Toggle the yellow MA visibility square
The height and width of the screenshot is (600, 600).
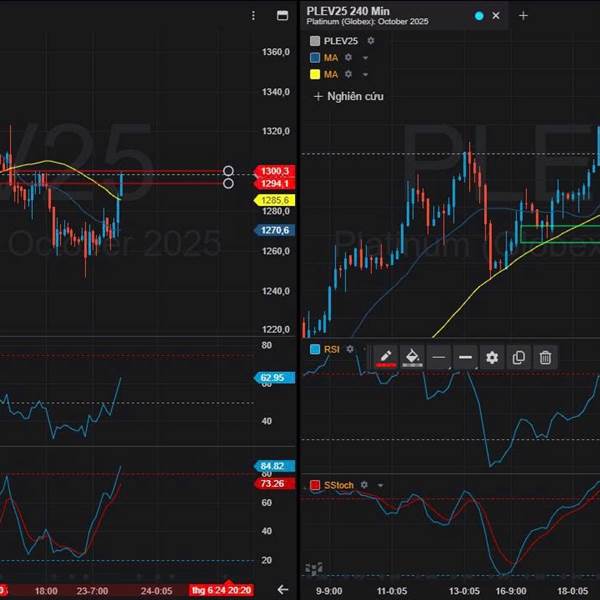point(315,74)
